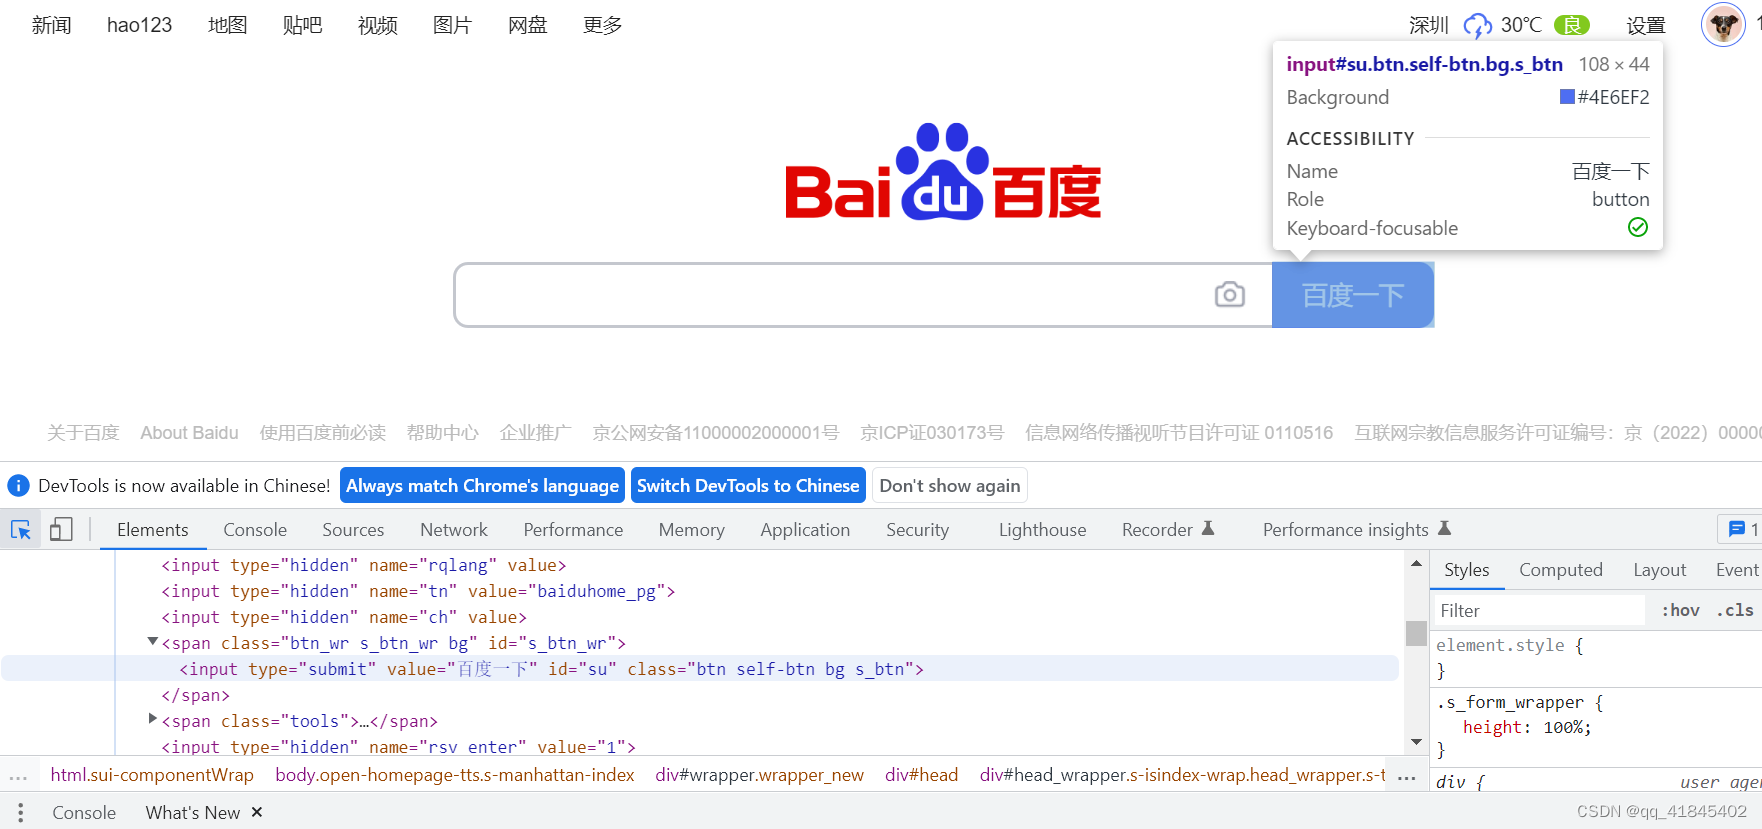Image resolution: width=1762 pixels, height=829 pixels.
Task: Open the user avatar profile picture
Action: [x=1722, y=25]
